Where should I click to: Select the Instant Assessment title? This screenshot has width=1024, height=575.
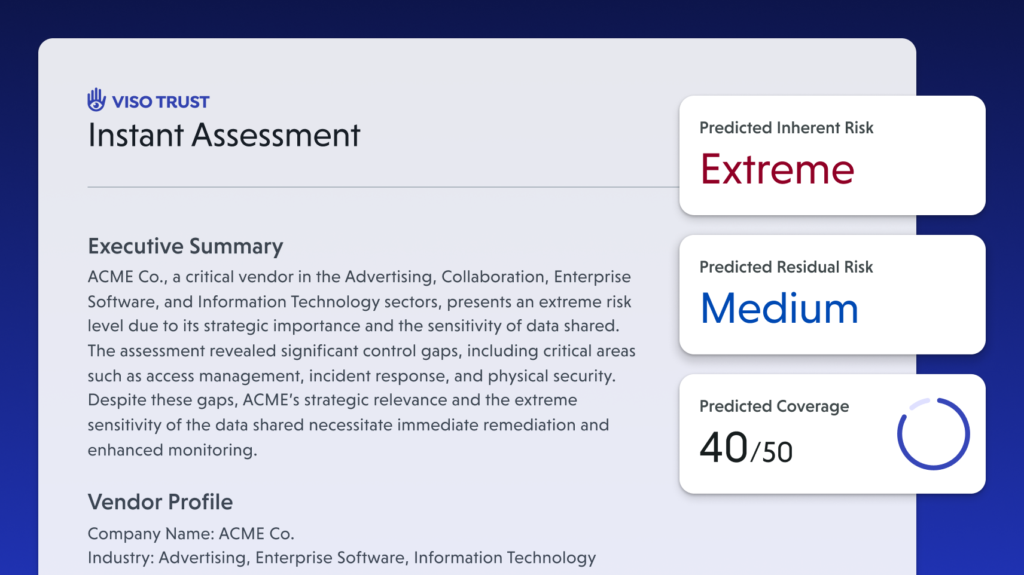click(224, 135)
